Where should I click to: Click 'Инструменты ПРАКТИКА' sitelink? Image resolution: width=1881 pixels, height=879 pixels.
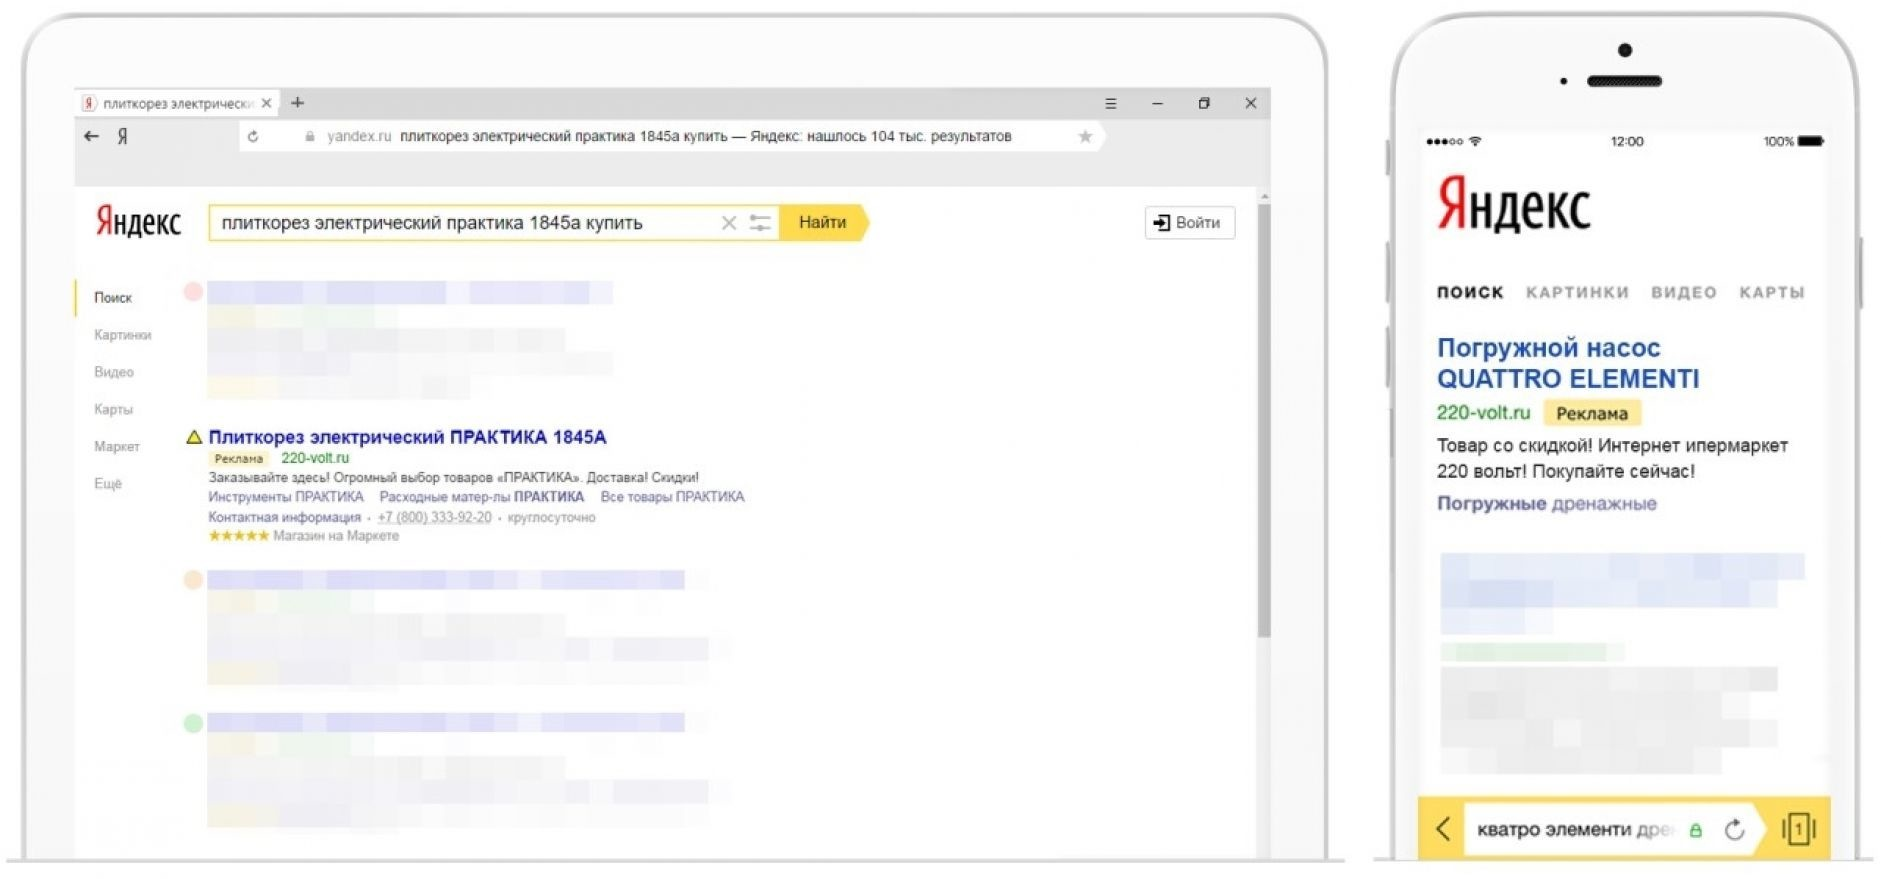click(x=286, y=497)
